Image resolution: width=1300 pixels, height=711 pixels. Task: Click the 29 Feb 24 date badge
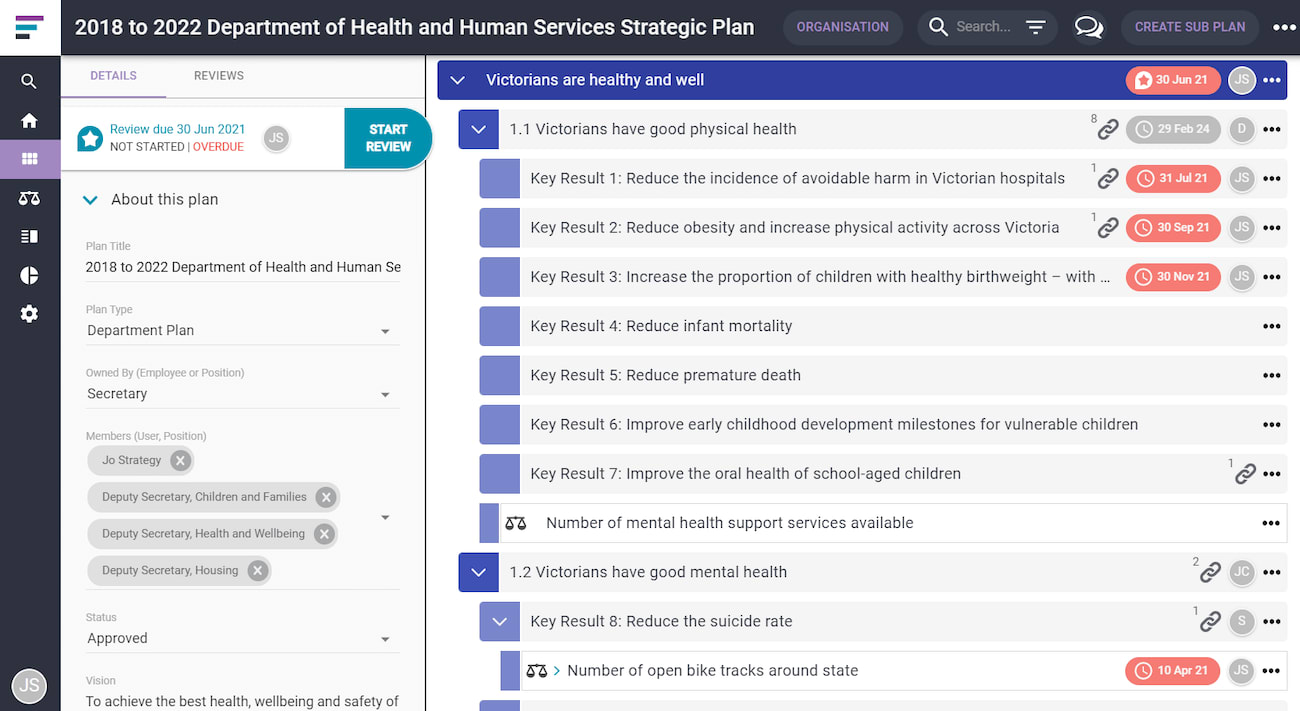[1173, 129]
